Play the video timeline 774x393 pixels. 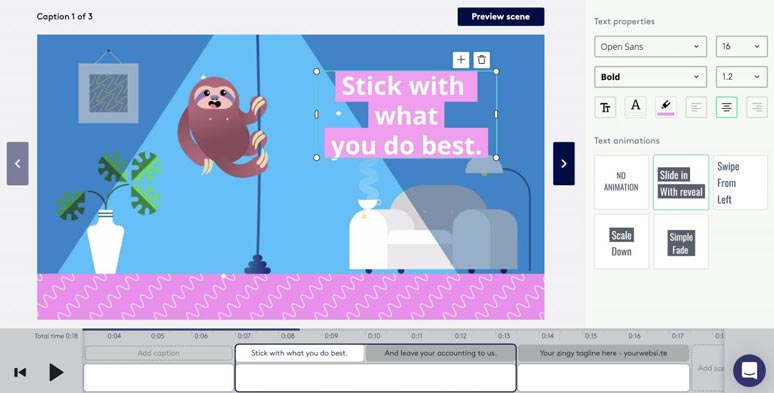pos(56,372)
